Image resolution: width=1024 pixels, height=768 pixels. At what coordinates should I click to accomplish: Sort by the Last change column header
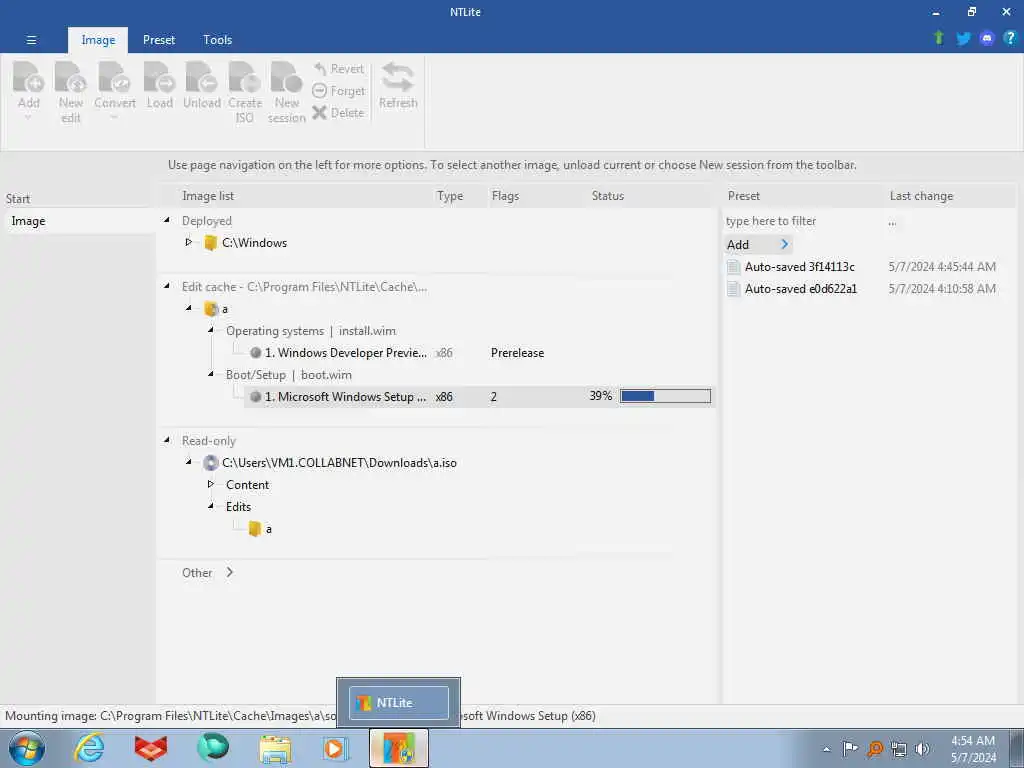pos(921,196)
